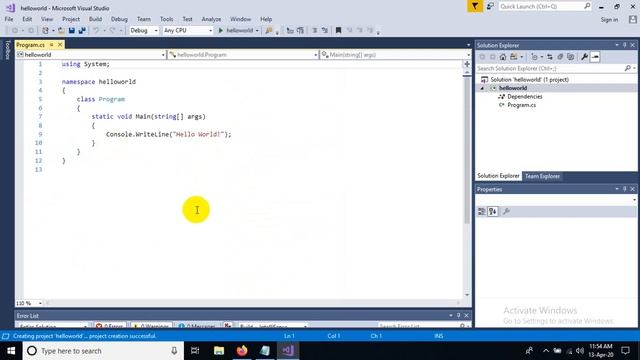Image resolution: width=640 pixels, height=360 pixels.
Task: Click the comment out selected lines icon
Action: pos(315,31)
